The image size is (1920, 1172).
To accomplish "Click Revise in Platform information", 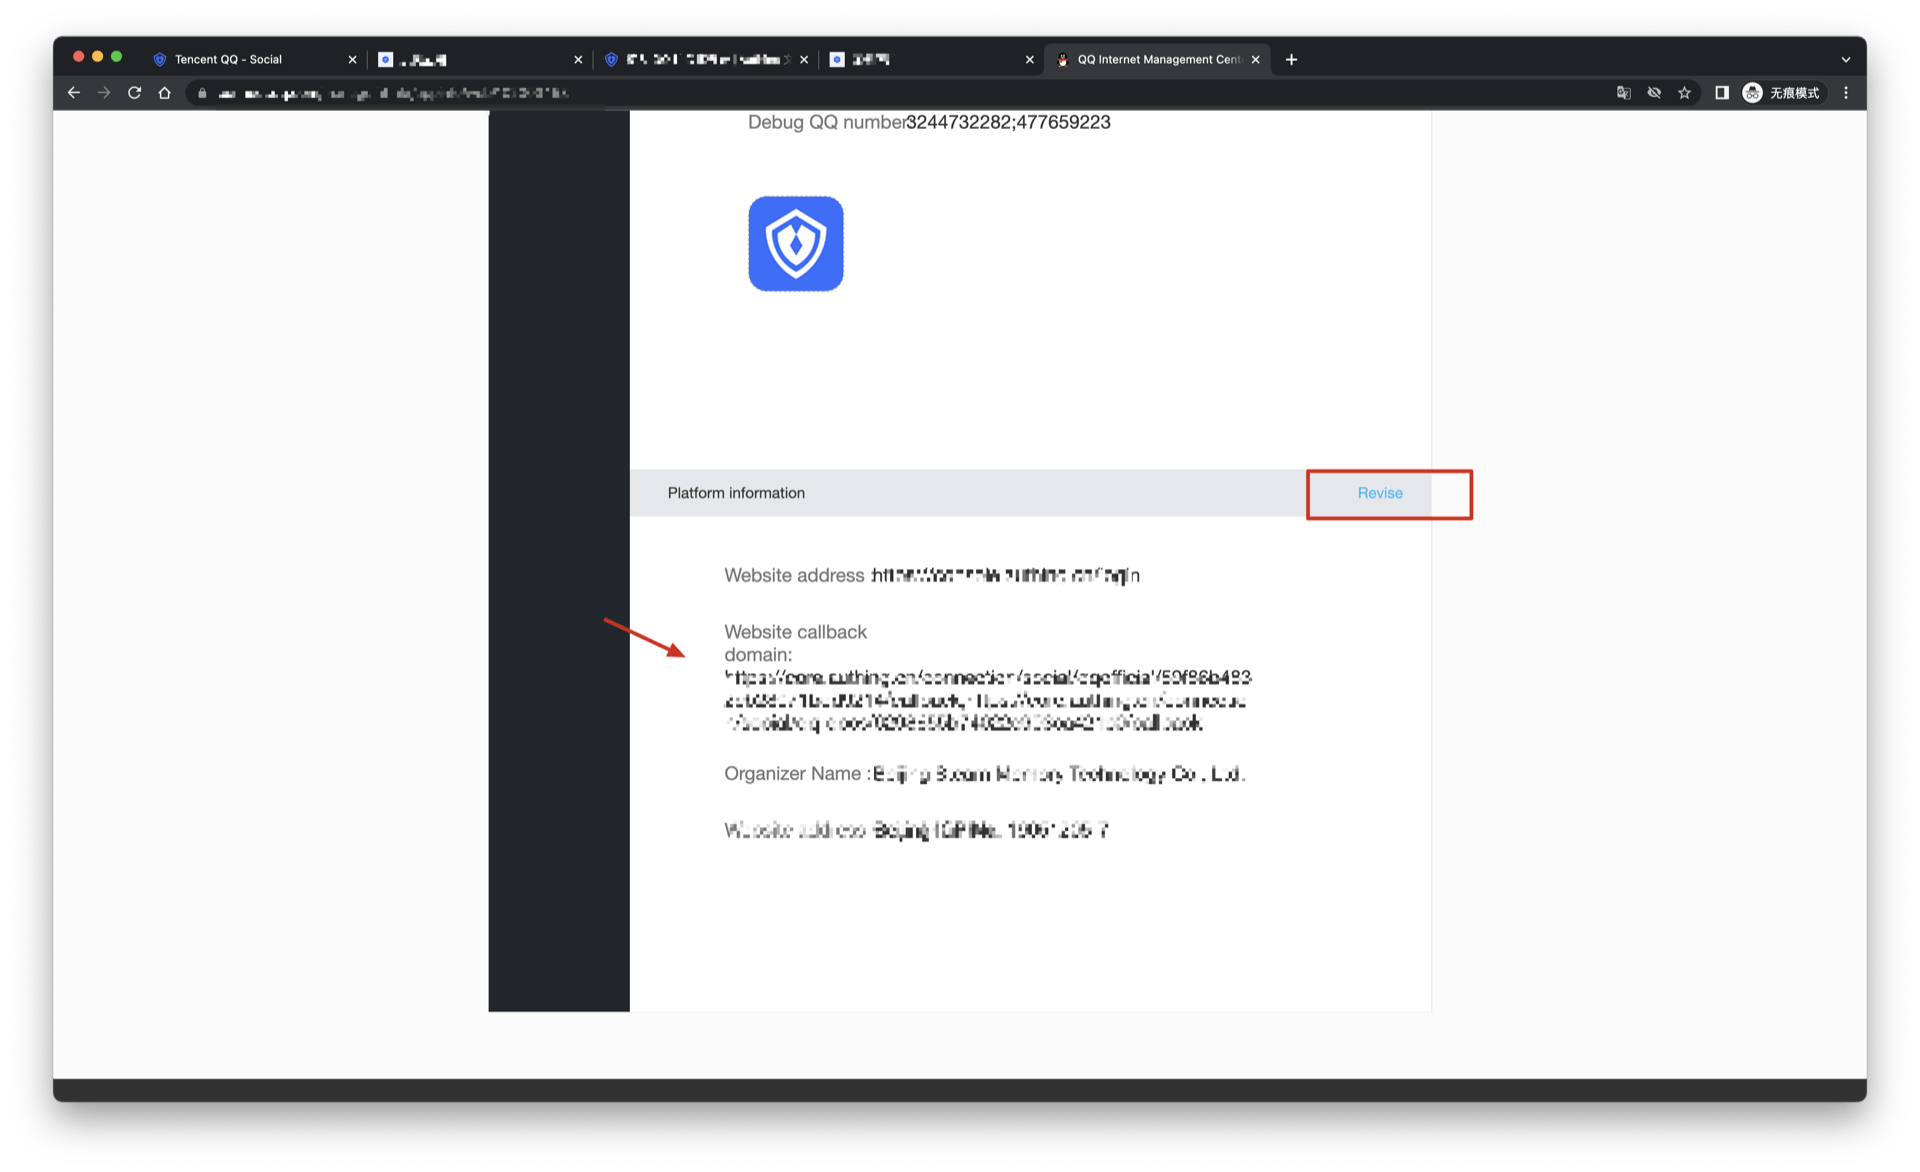I will (x=1379, y=493).
